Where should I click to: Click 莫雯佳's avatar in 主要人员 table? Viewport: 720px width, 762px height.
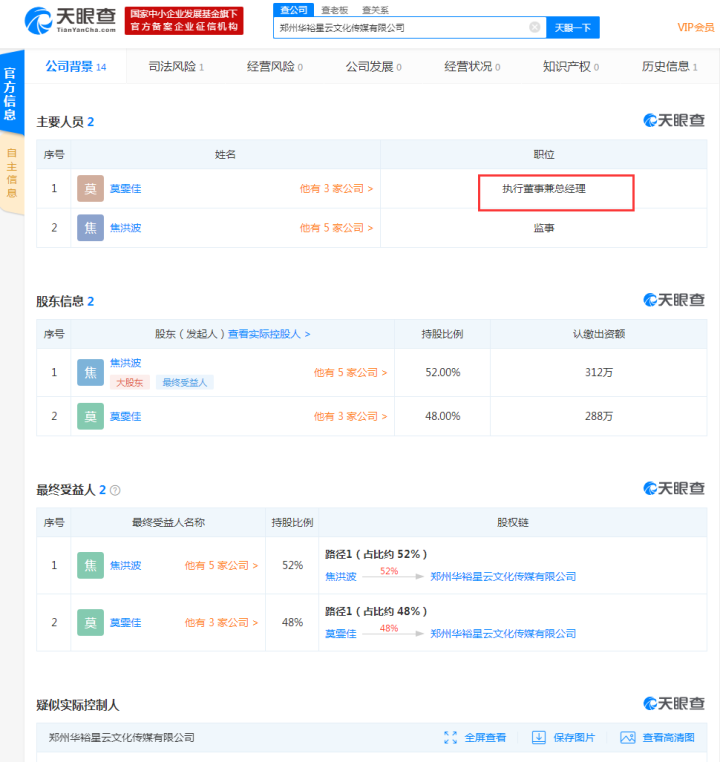90,189
